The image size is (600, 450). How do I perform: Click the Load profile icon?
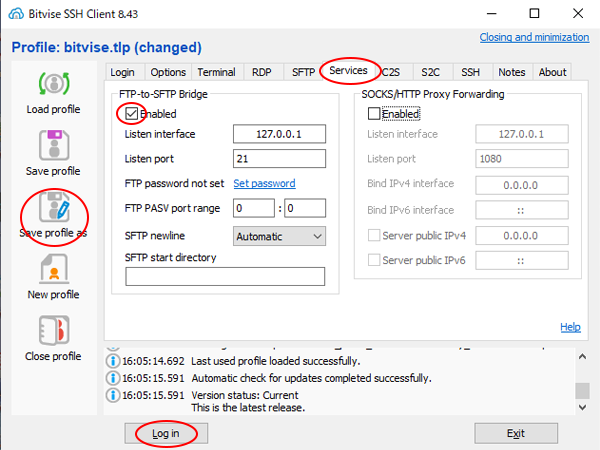point(54,83)
